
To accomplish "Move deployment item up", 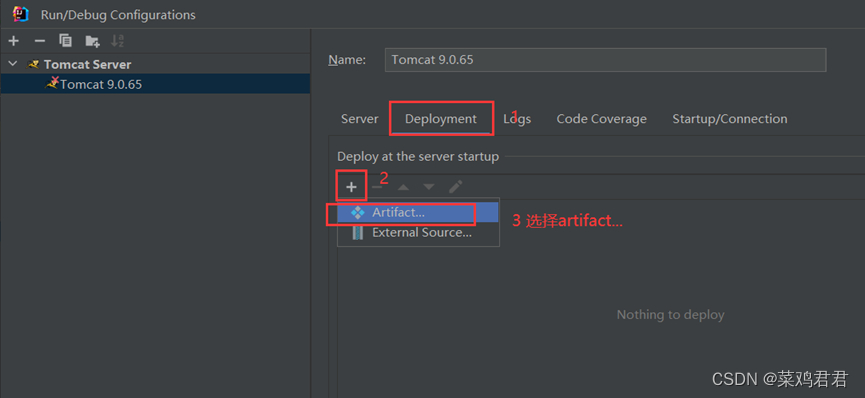I will click(403, 187).
